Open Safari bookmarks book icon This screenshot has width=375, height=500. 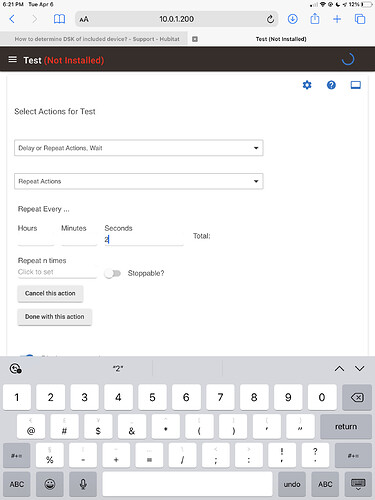click(59, 19)
